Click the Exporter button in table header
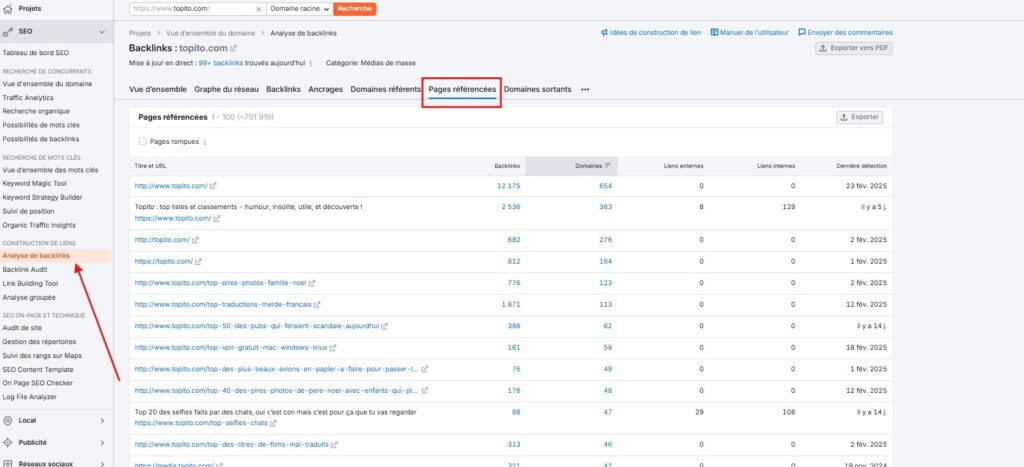This screenshot has height=467, width=1024. pyautogui.click(x=859, y=117)
